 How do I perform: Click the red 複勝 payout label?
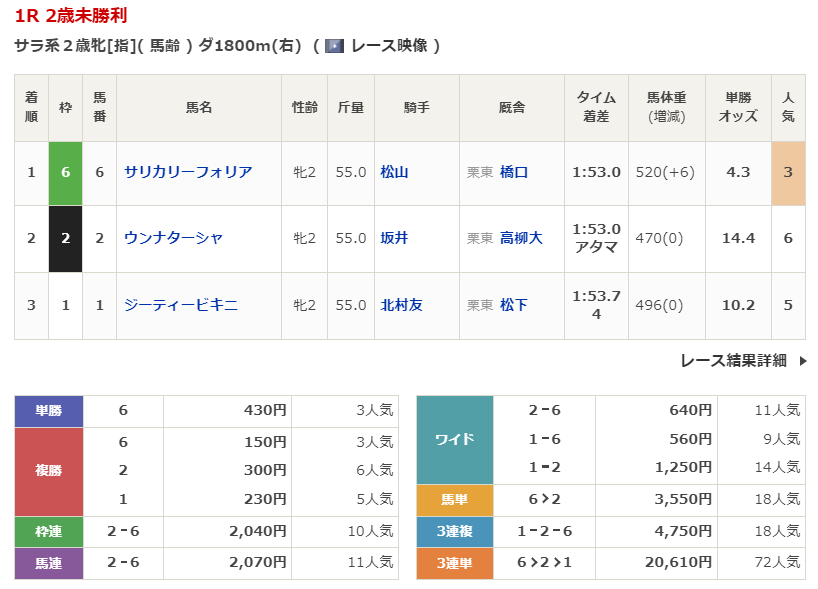point(49,471)
